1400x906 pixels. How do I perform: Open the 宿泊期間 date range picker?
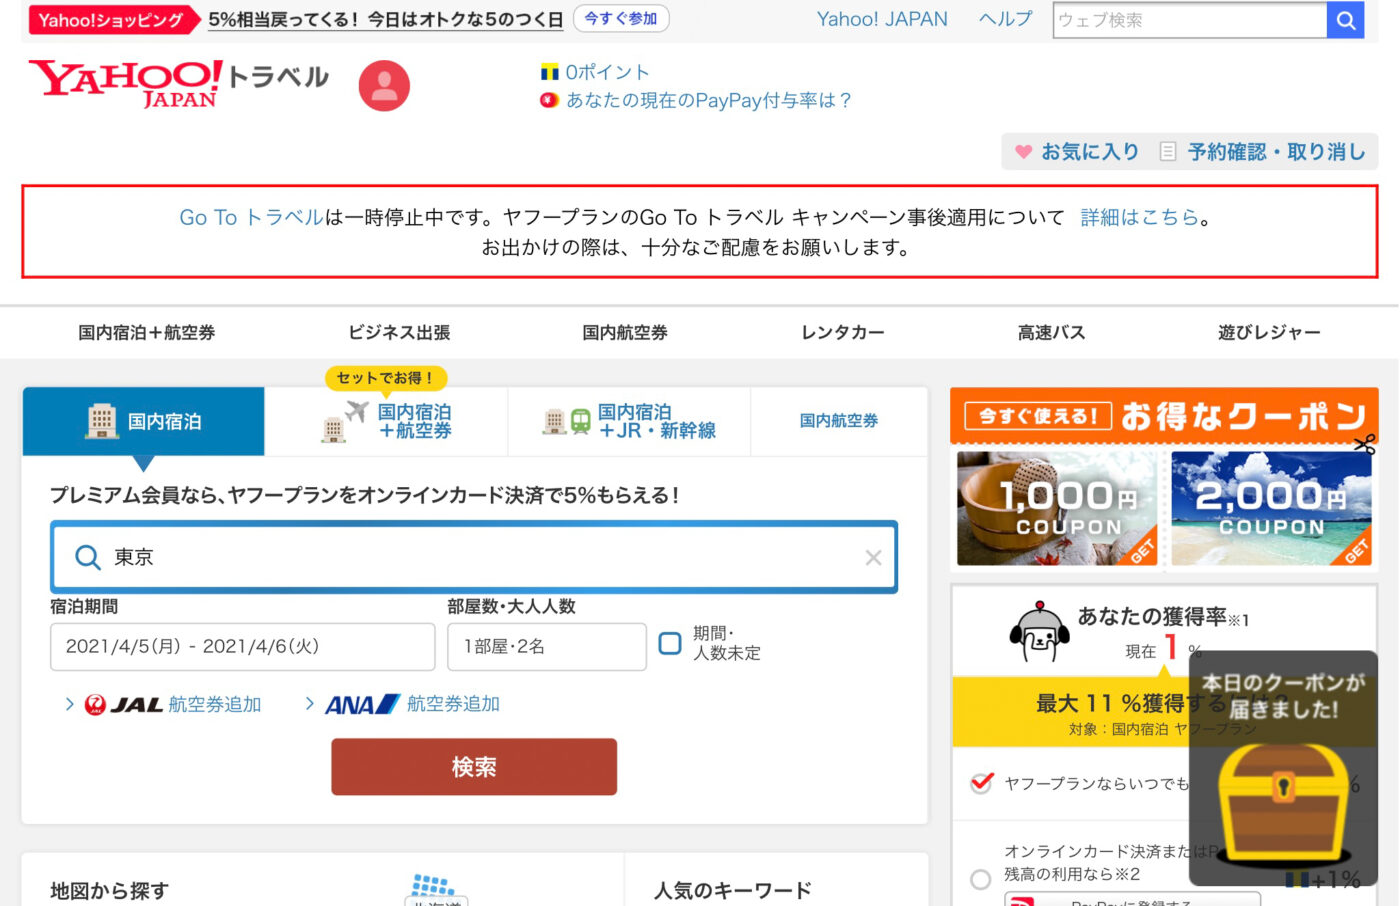243,647
